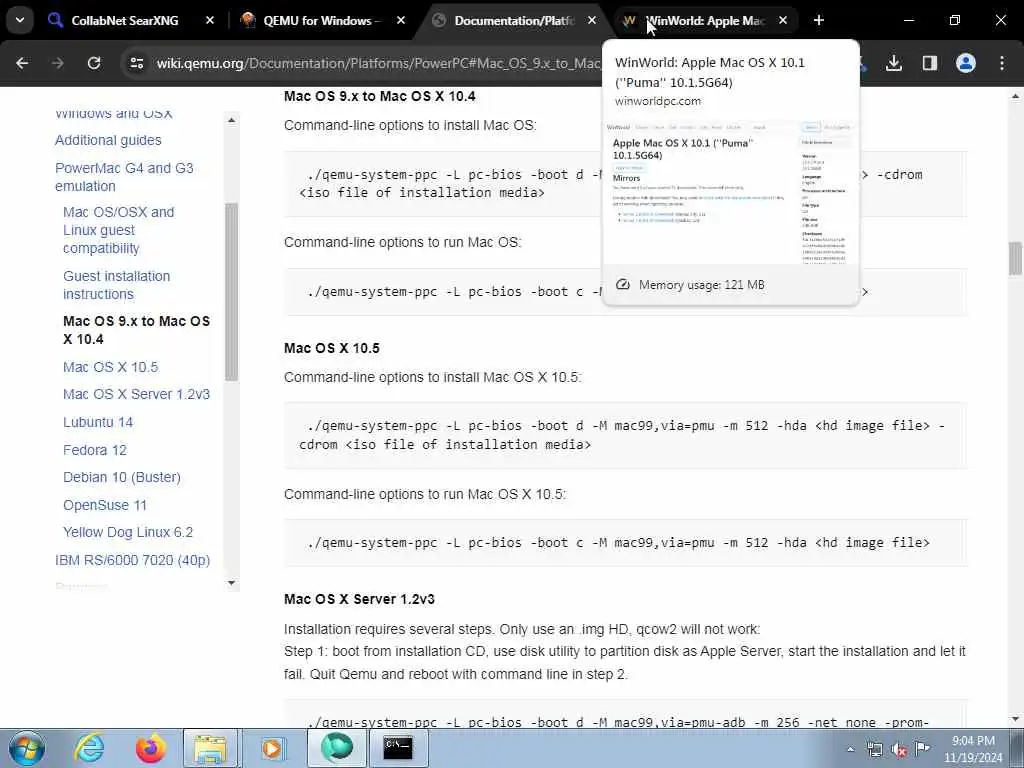Open the Chrome three-dot menu
This screenshot has width=1024, height=768.
pos(1001,63)
